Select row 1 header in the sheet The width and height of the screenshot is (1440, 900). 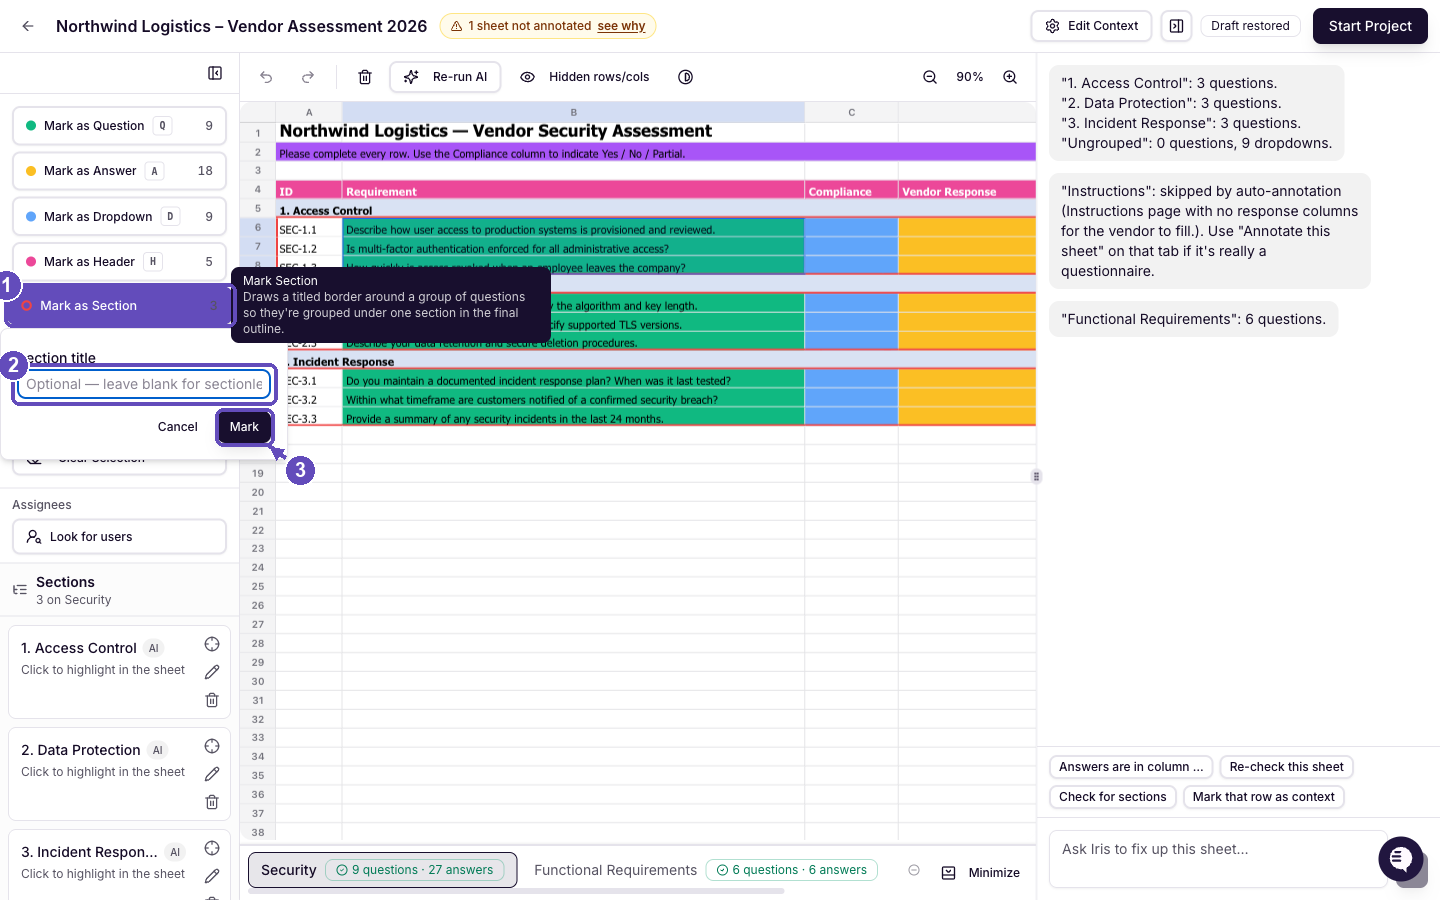click(258, 133)
